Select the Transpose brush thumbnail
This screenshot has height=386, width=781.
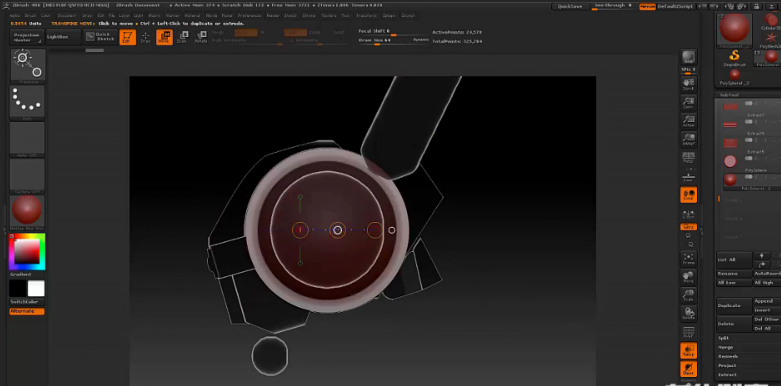pos(27,65)
